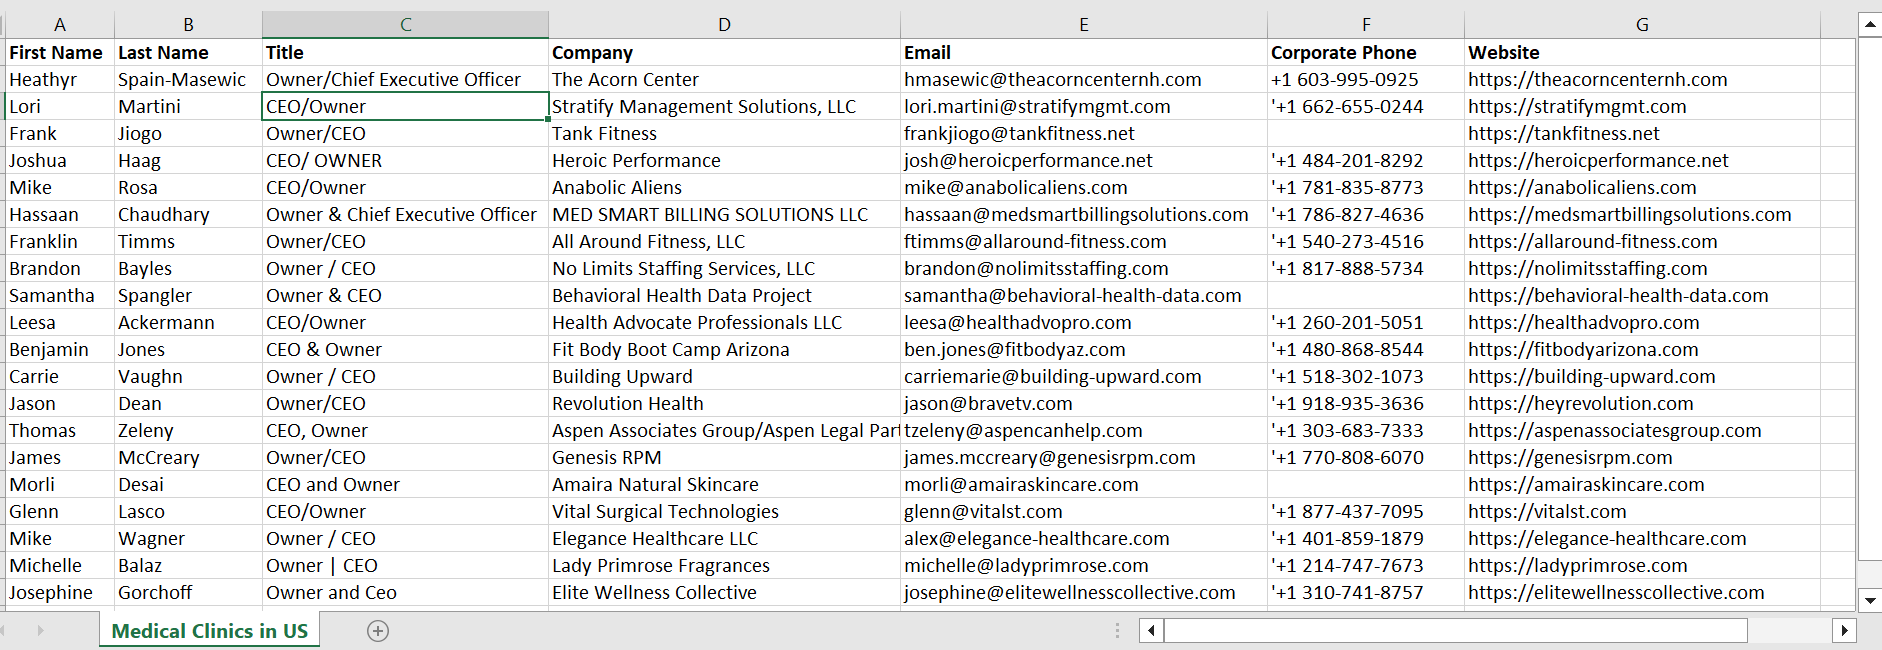This screenshot has height=650, width=1882.
Task: Click the Owner and Ceo title cell
Action: [405, 593]
